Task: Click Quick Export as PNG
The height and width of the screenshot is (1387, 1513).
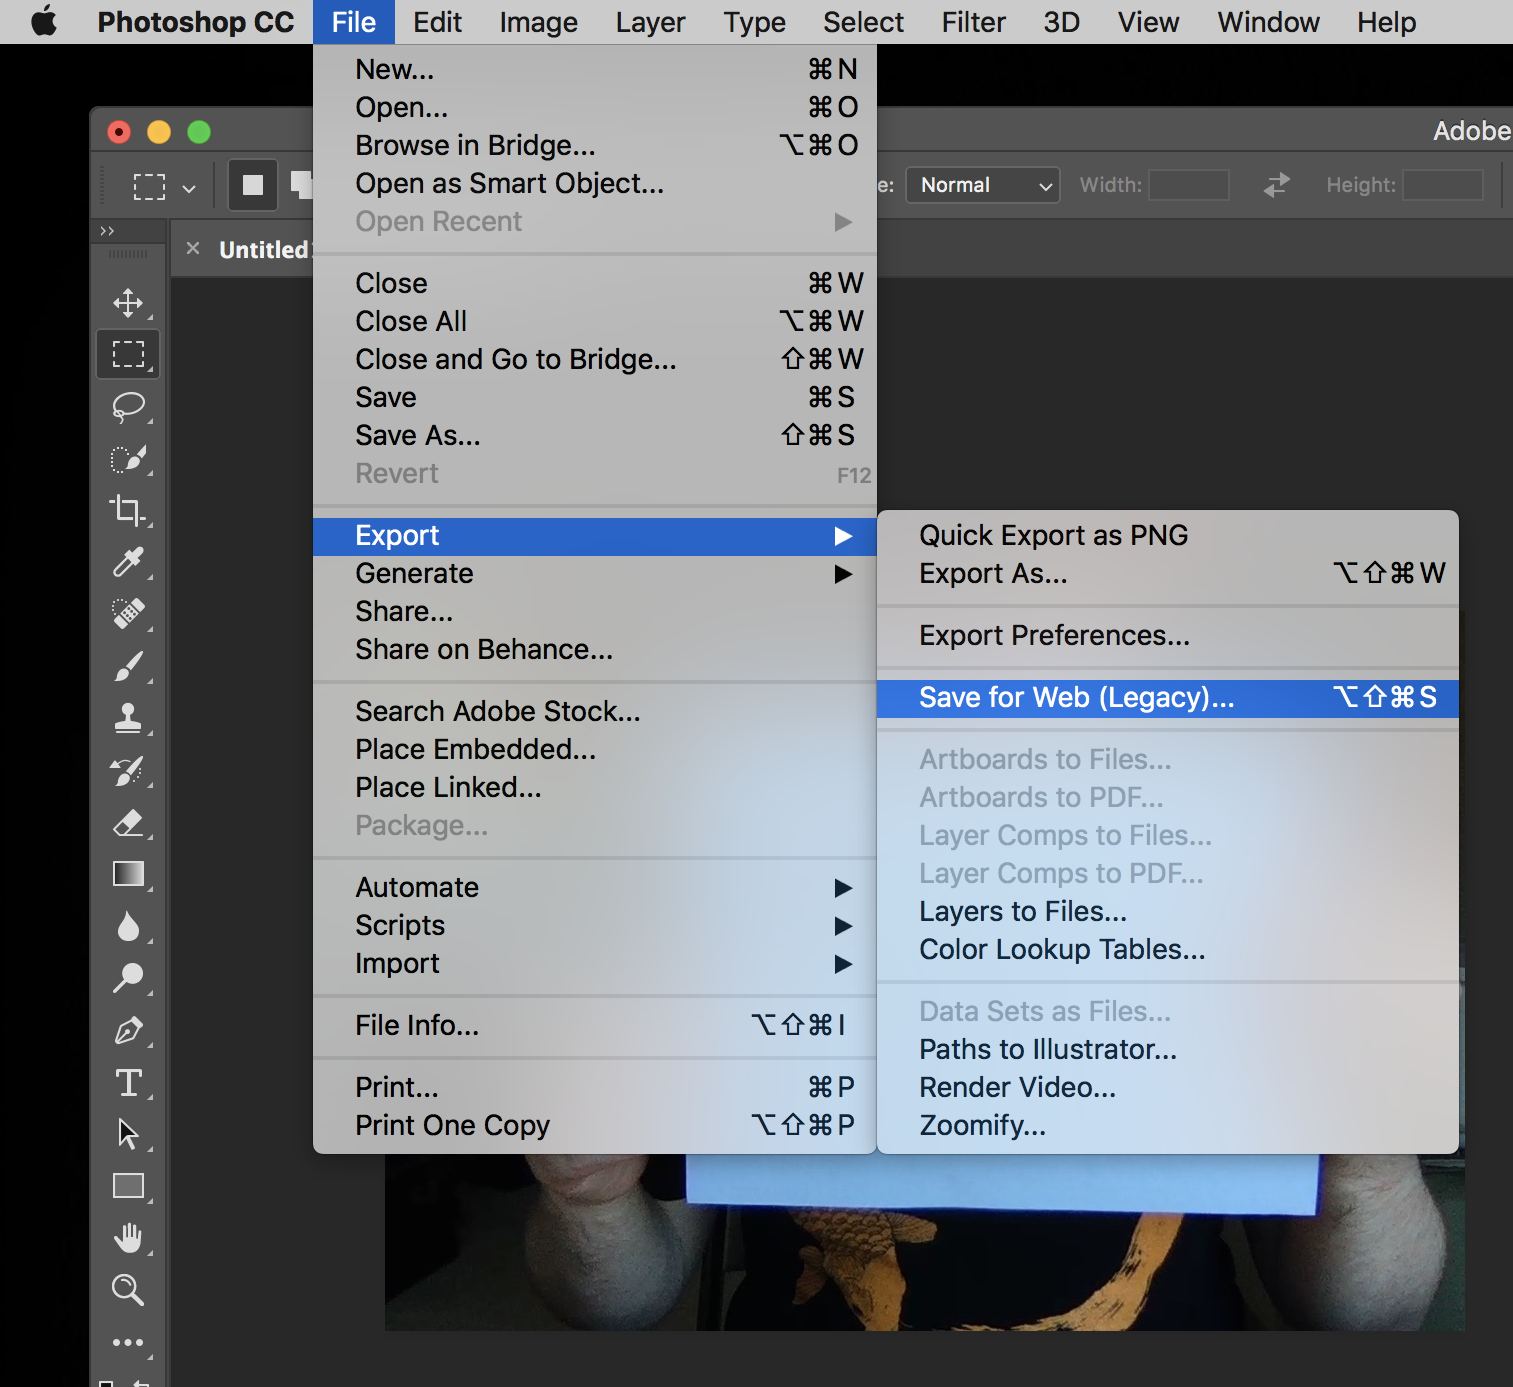Action: [x=1052, y=535]
